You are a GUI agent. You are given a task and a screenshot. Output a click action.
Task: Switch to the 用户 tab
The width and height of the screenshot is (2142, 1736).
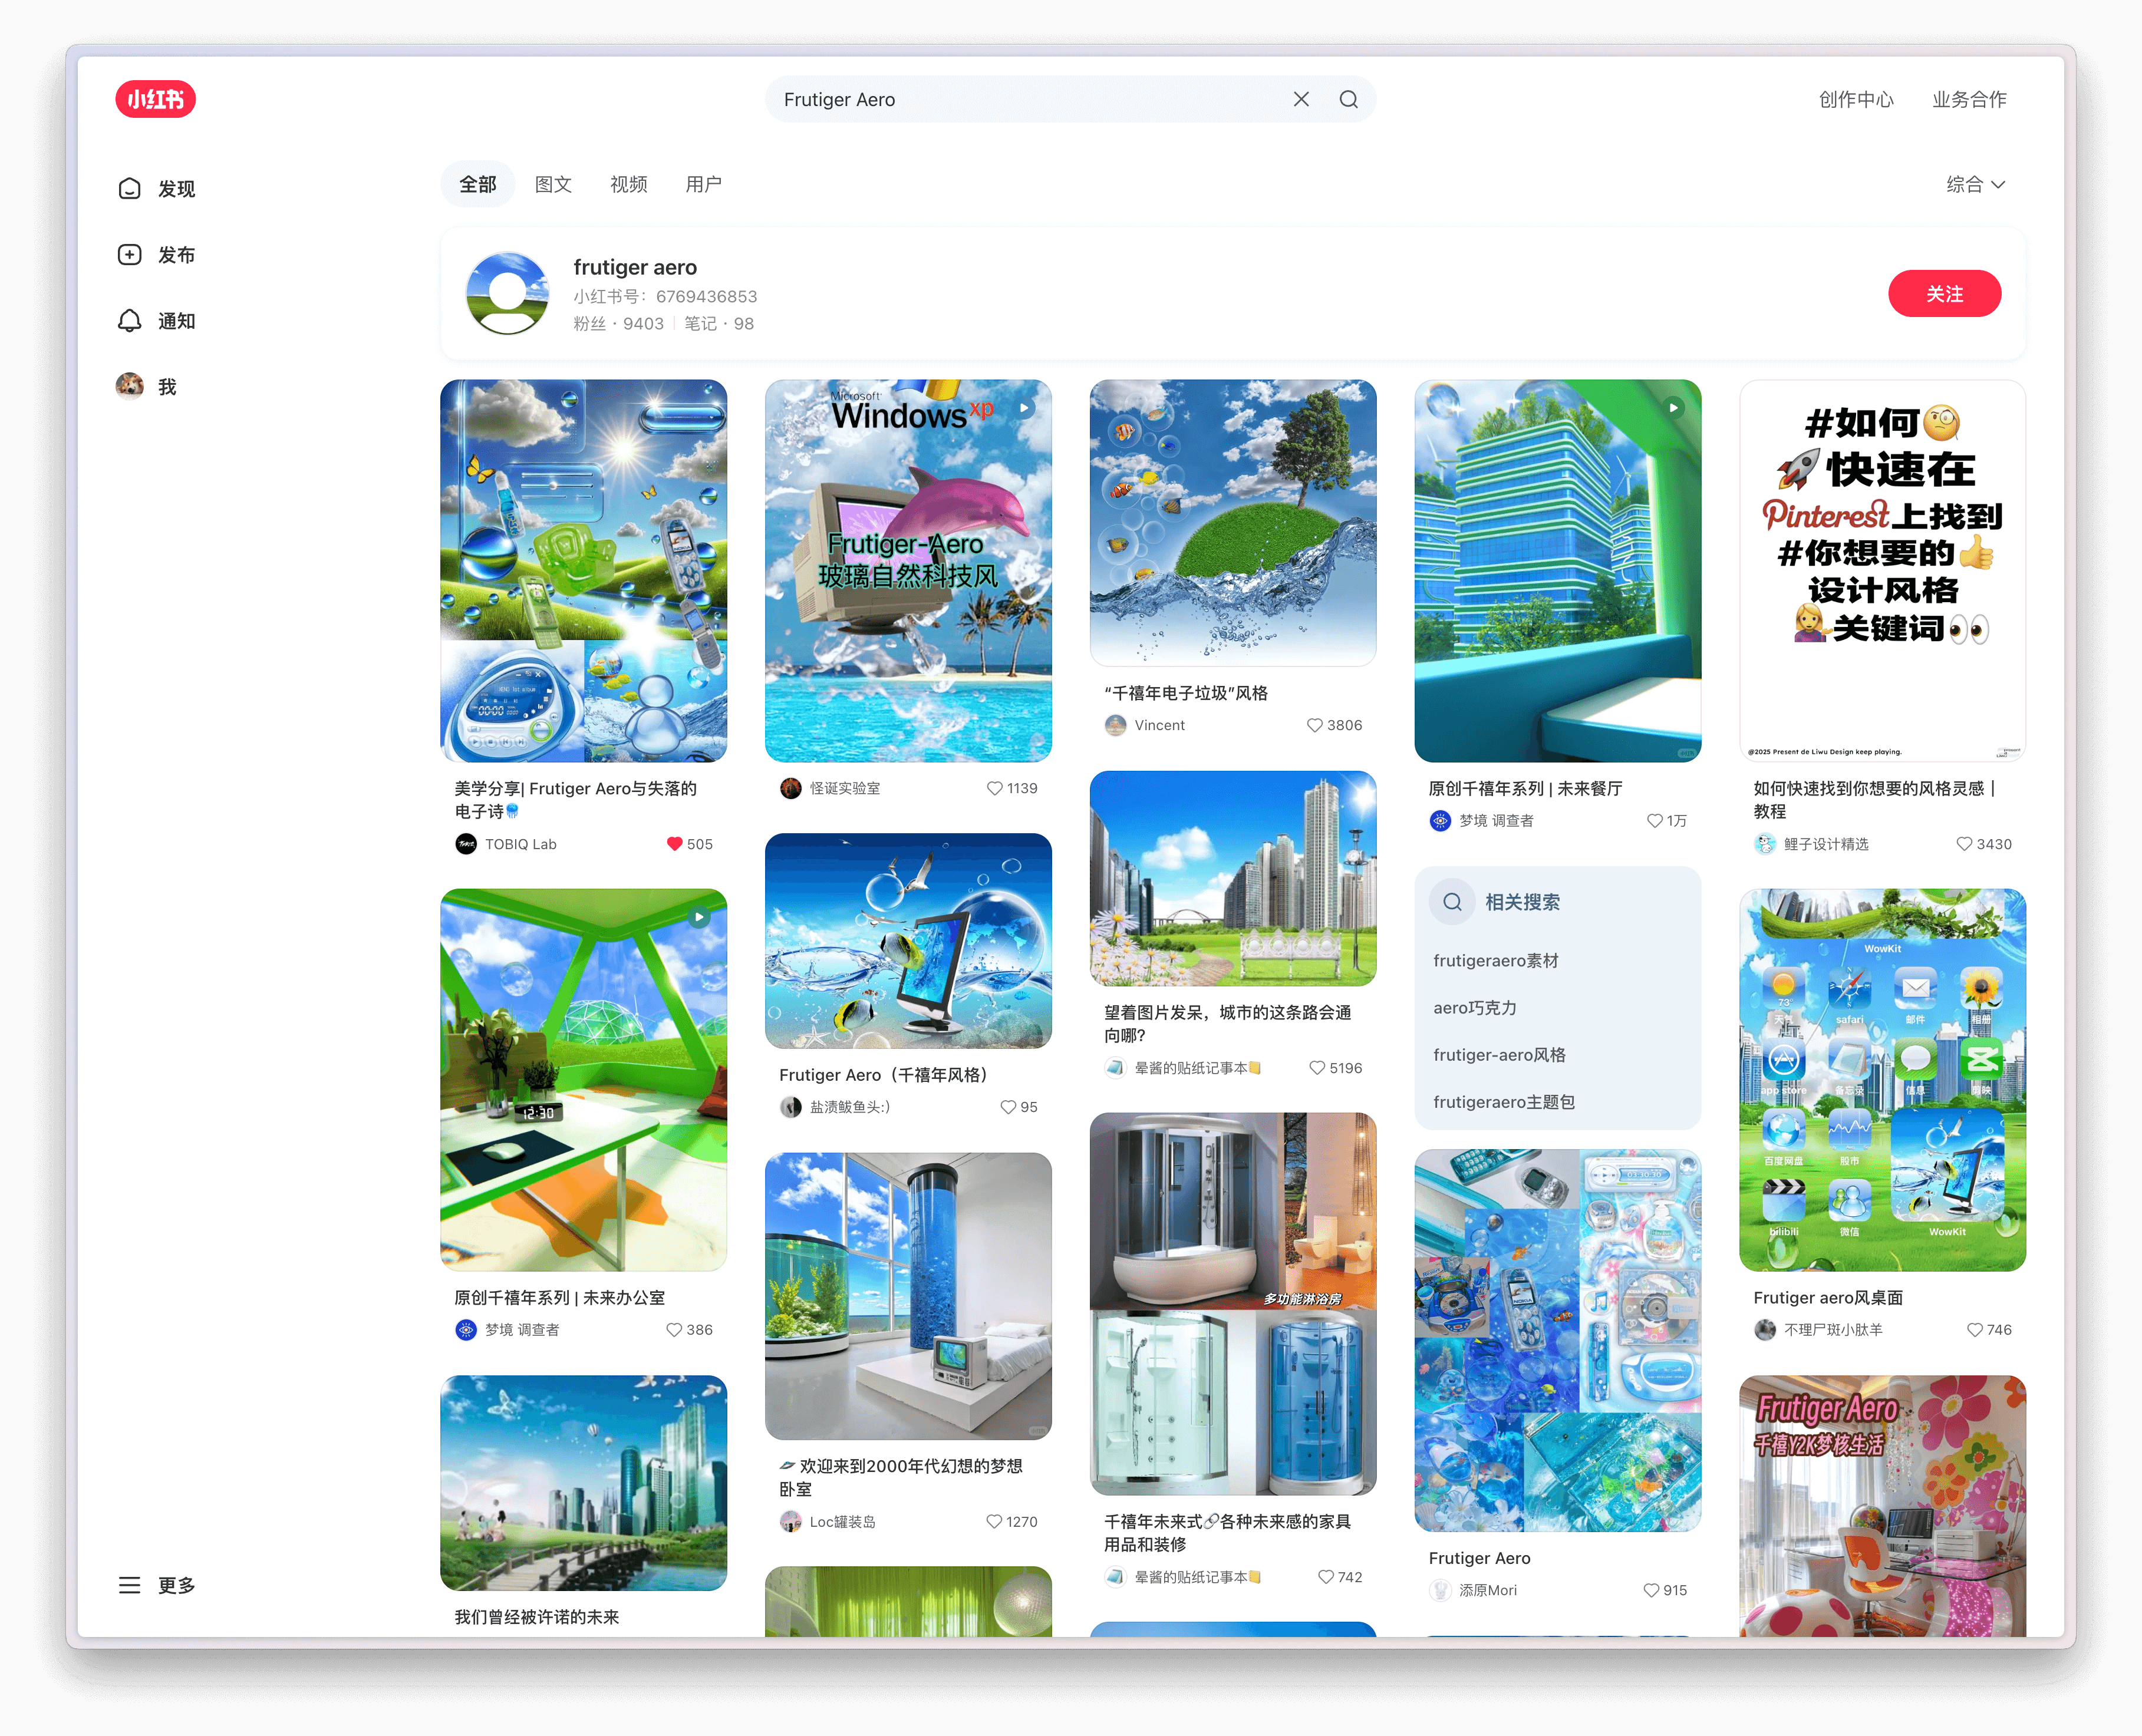coord(704,184)
